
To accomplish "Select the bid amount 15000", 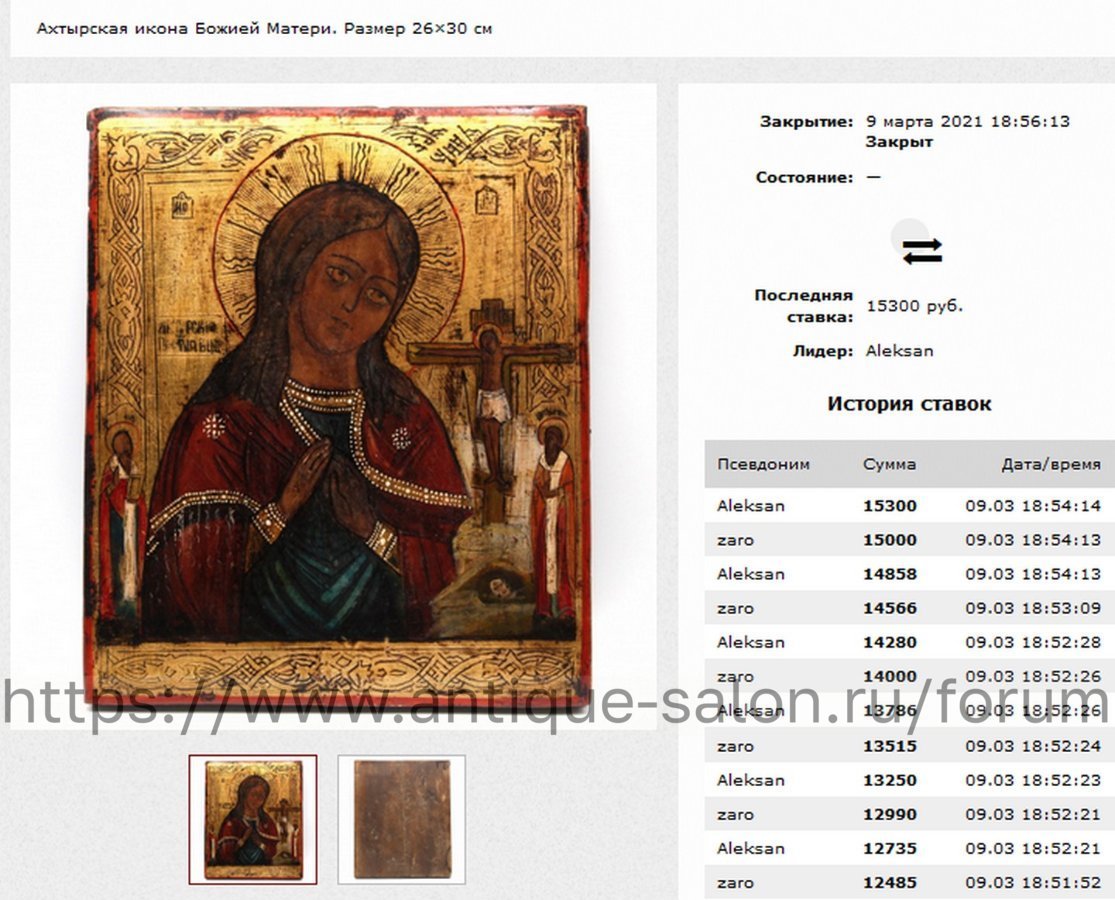I will pyautogui.click(x=890, y=540).
